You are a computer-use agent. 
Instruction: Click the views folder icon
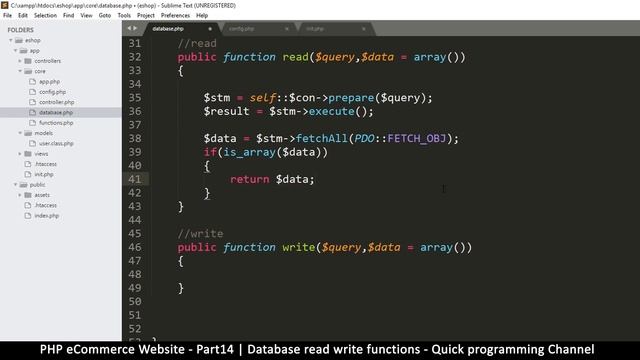point(28,154)
